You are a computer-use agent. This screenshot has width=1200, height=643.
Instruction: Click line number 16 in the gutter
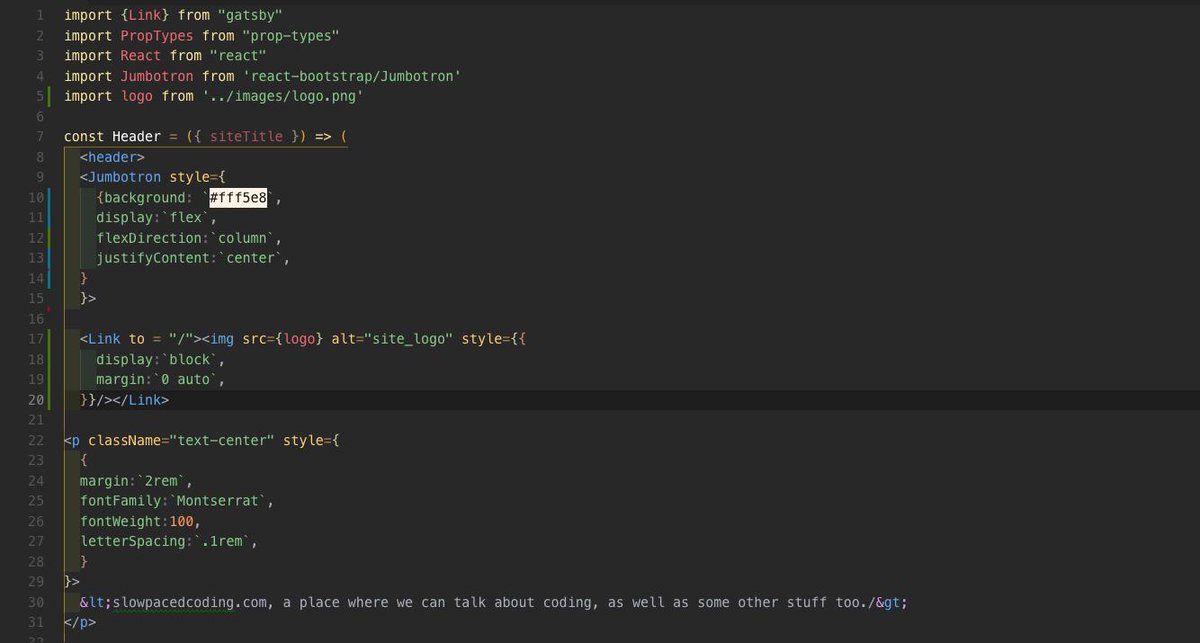[x=36, y=319]
